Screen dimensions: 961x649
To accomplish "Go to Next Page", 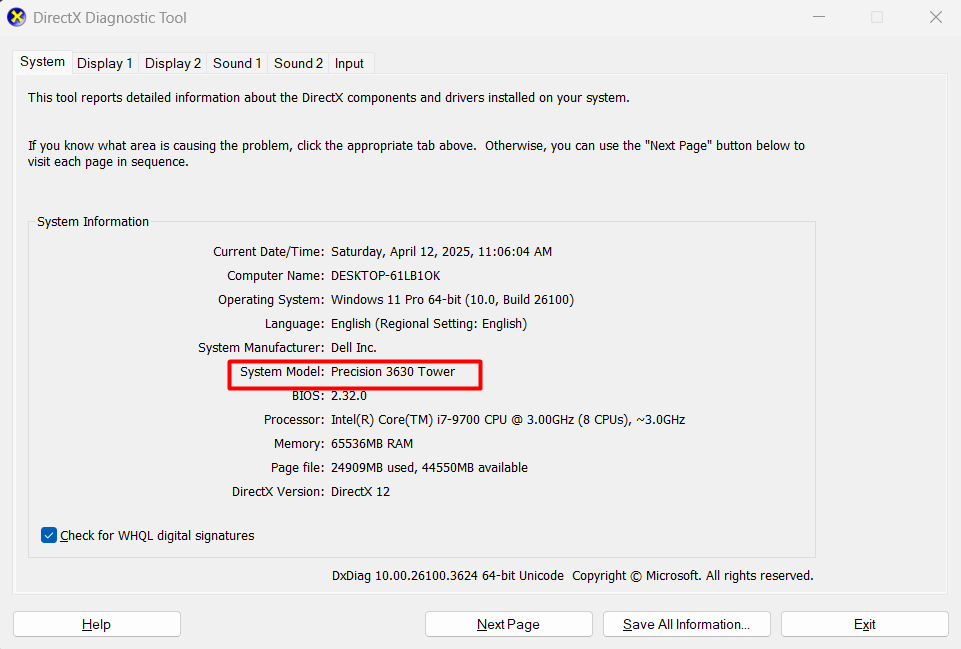I will tap(509, 624).
